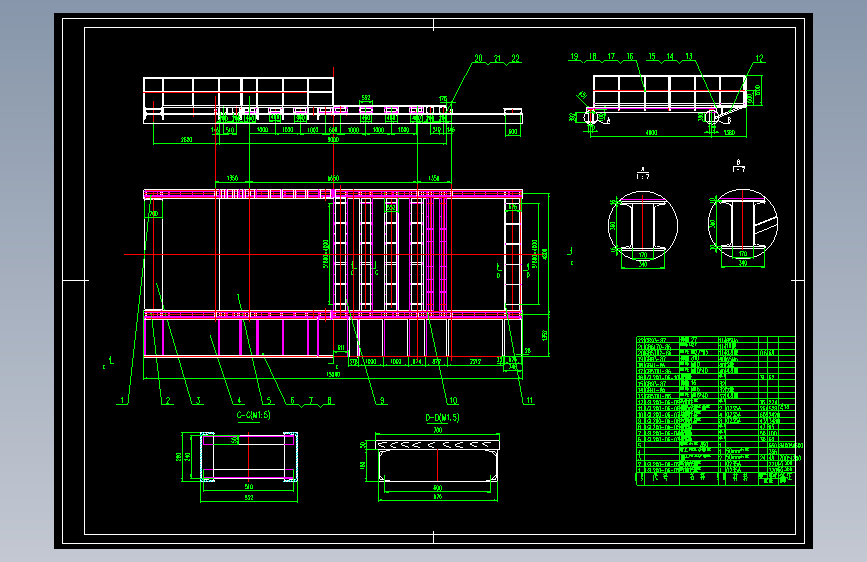The height and width of the screenshot is (562, 867).
Task: Click the detail B circular I-beam view
Action: (743, 224)
